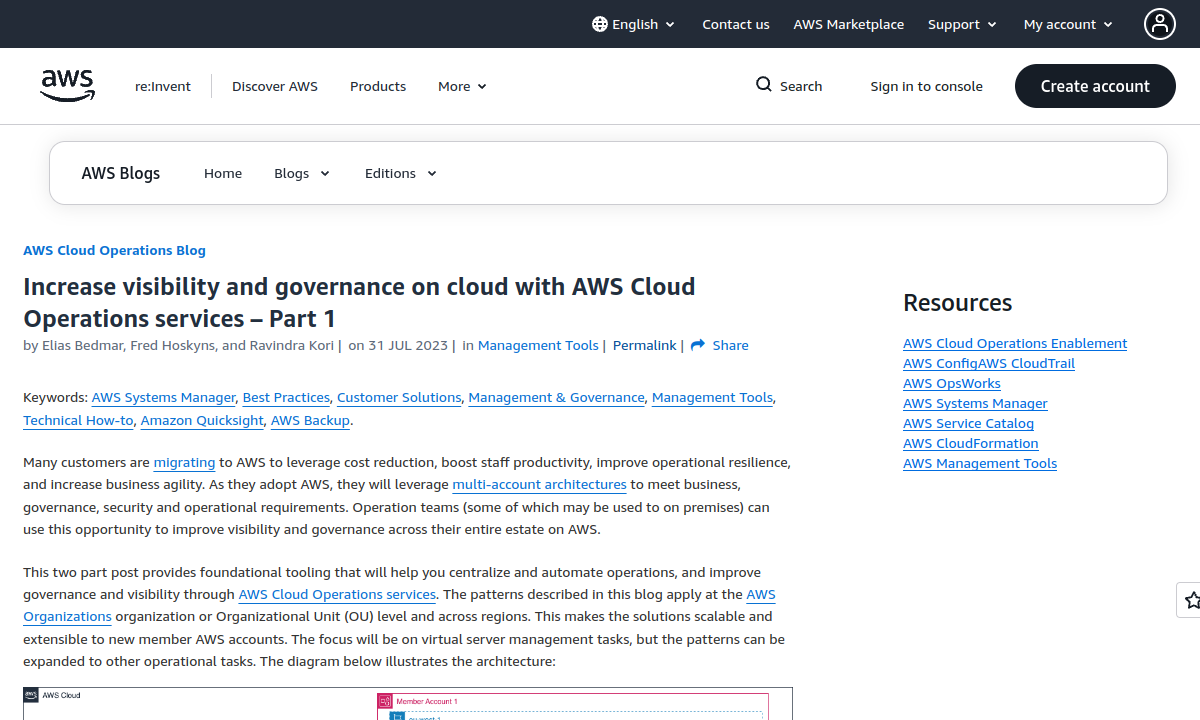Click the Share arrow icon
The image size is (1200, 720).
pyautogui.click(x=698, y=345)
